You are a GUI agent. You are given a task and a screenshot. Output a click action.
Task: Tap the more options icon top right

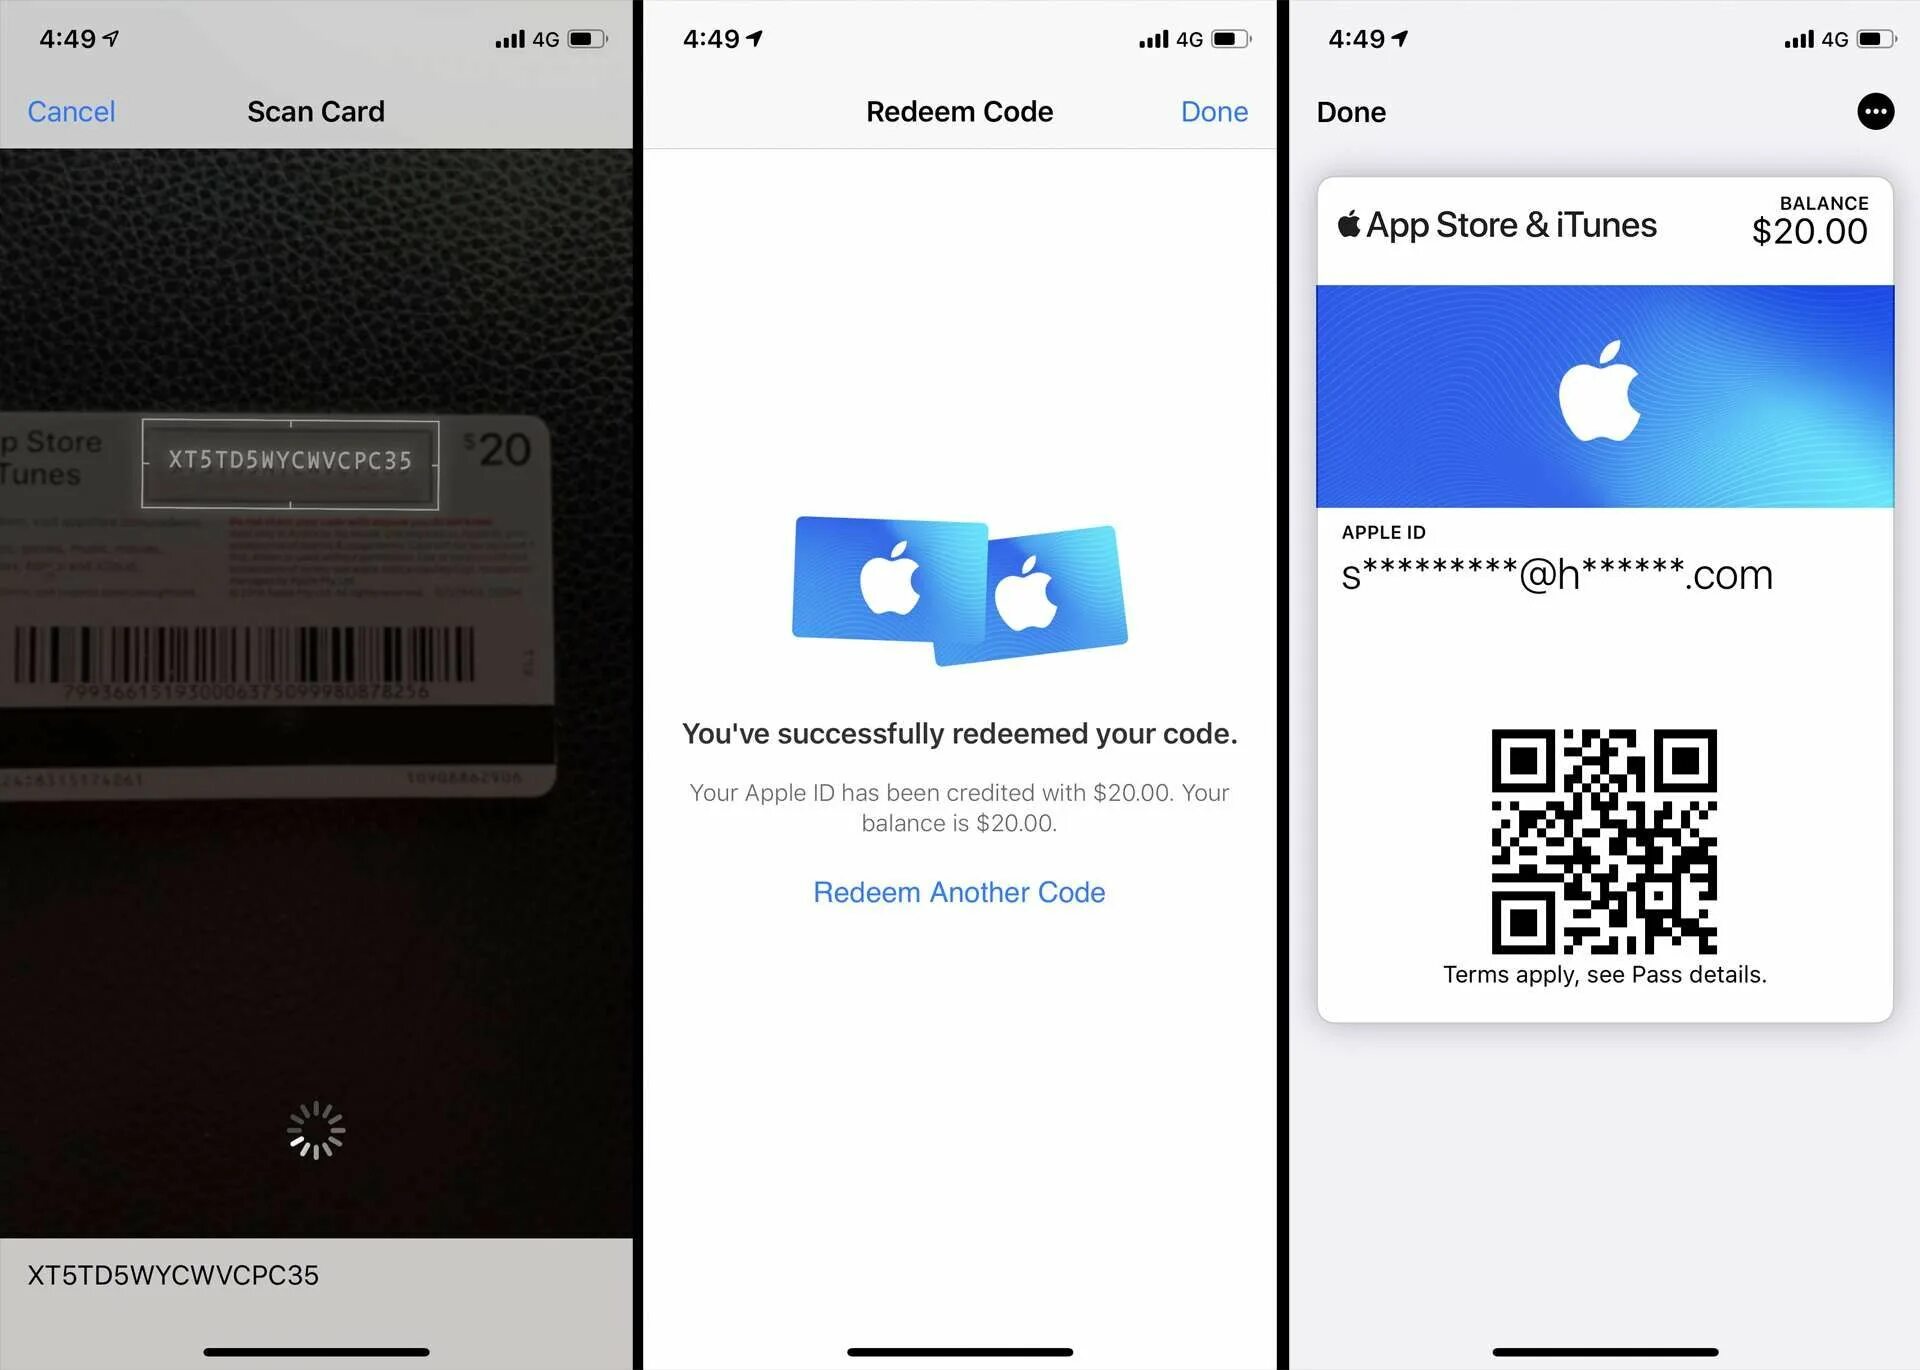pyautogui.click(x=1876, y=111)
